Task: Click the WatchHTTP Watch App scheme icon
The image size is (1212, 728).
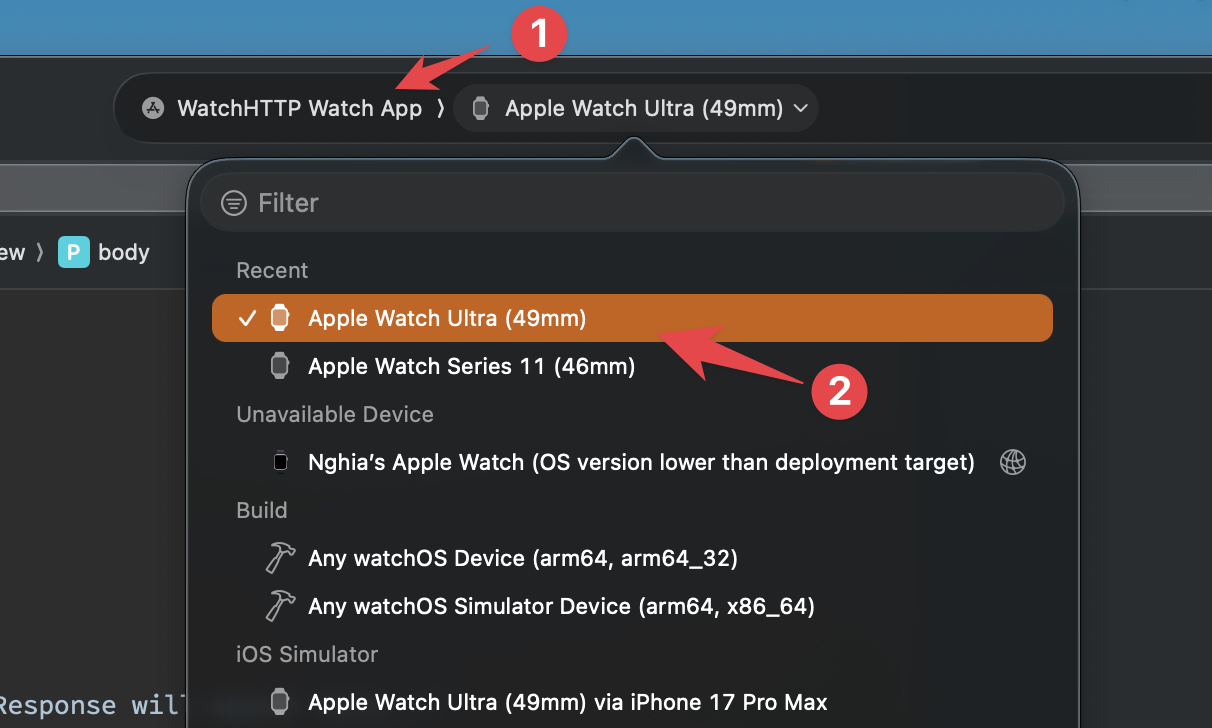Action: point(152,108)
